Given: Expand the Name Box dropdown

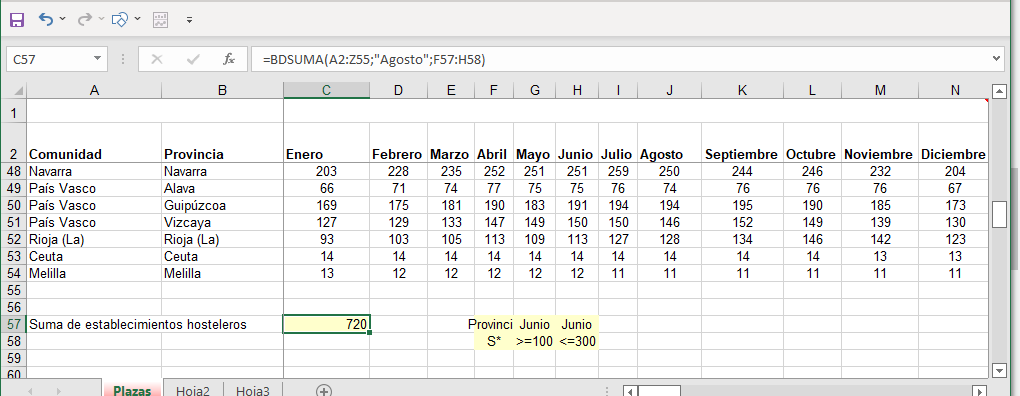Looking at the screenshot, I should (97, 59).
